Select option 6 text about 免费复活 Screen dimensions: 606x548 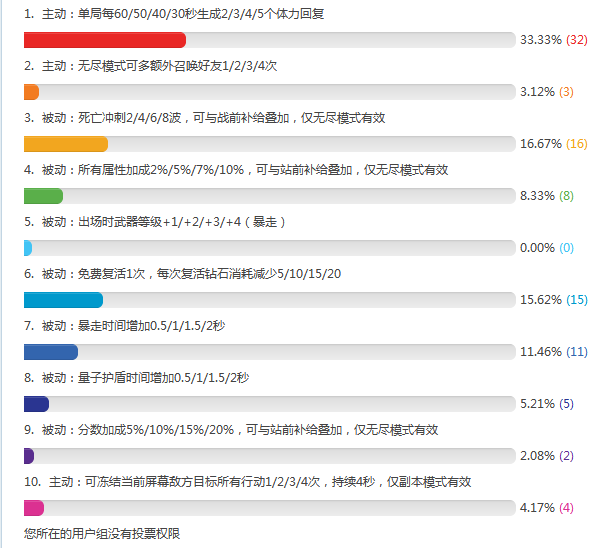click(190, 274)
